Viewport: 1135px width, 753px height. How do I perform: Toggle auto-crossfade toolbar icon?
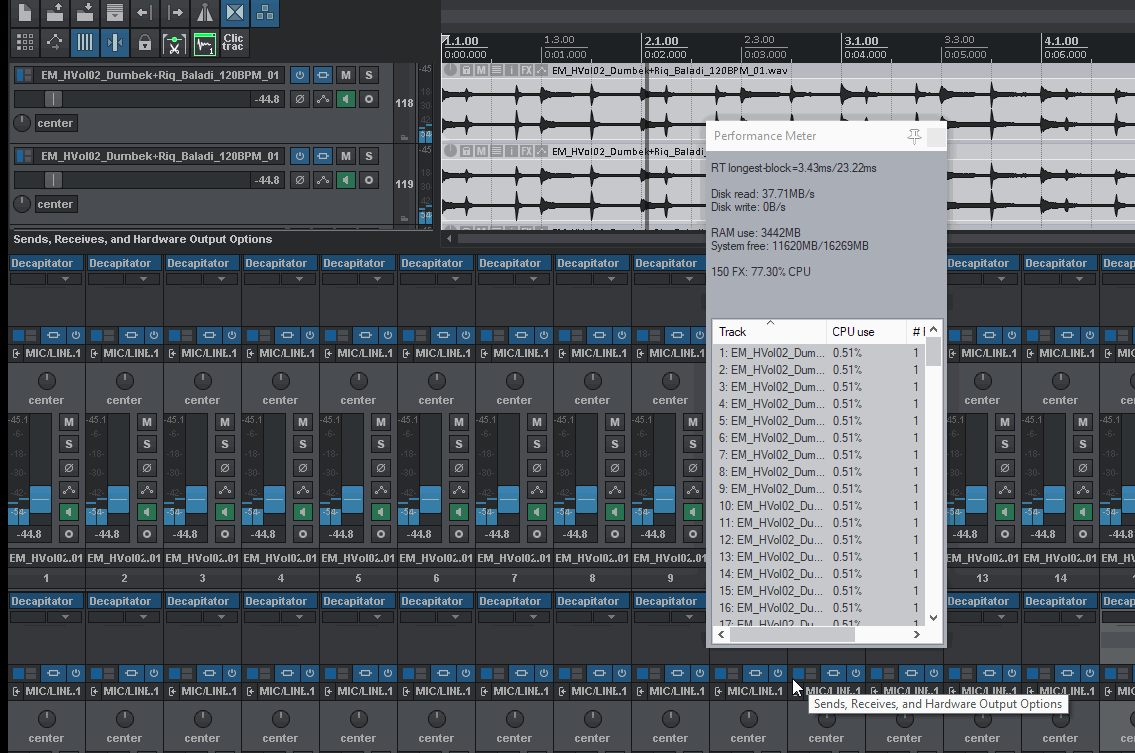[235, 12]
